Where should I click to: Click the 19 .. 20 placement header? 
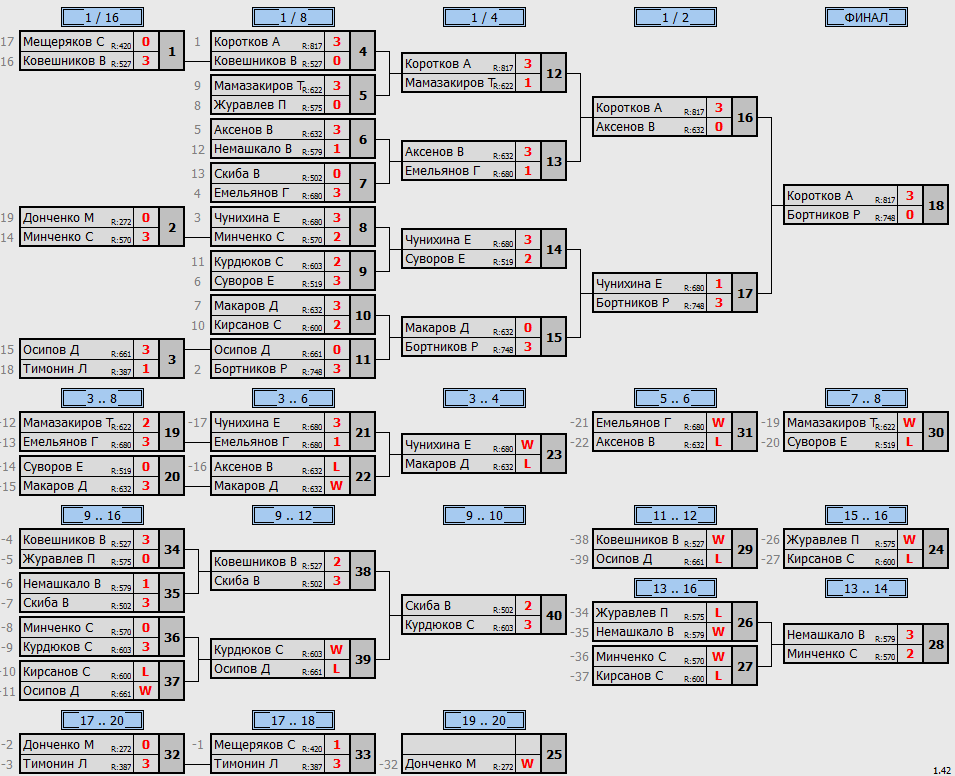[484, 721]
